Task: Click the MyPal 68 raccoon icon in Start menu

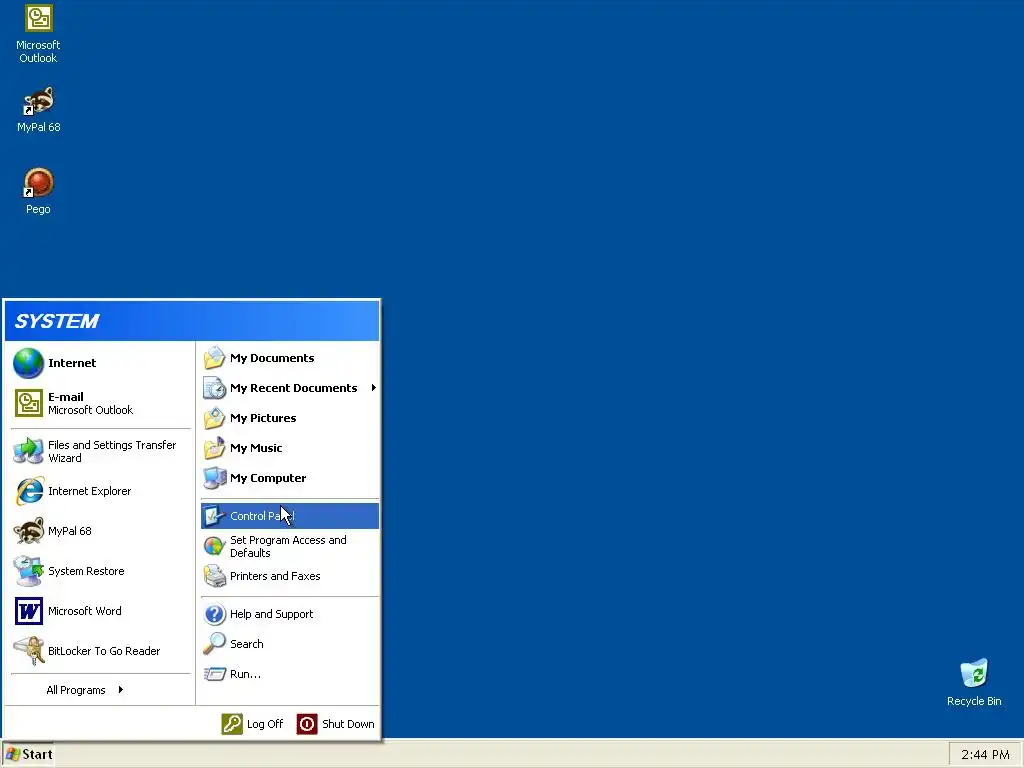Action: pos(29,531)
